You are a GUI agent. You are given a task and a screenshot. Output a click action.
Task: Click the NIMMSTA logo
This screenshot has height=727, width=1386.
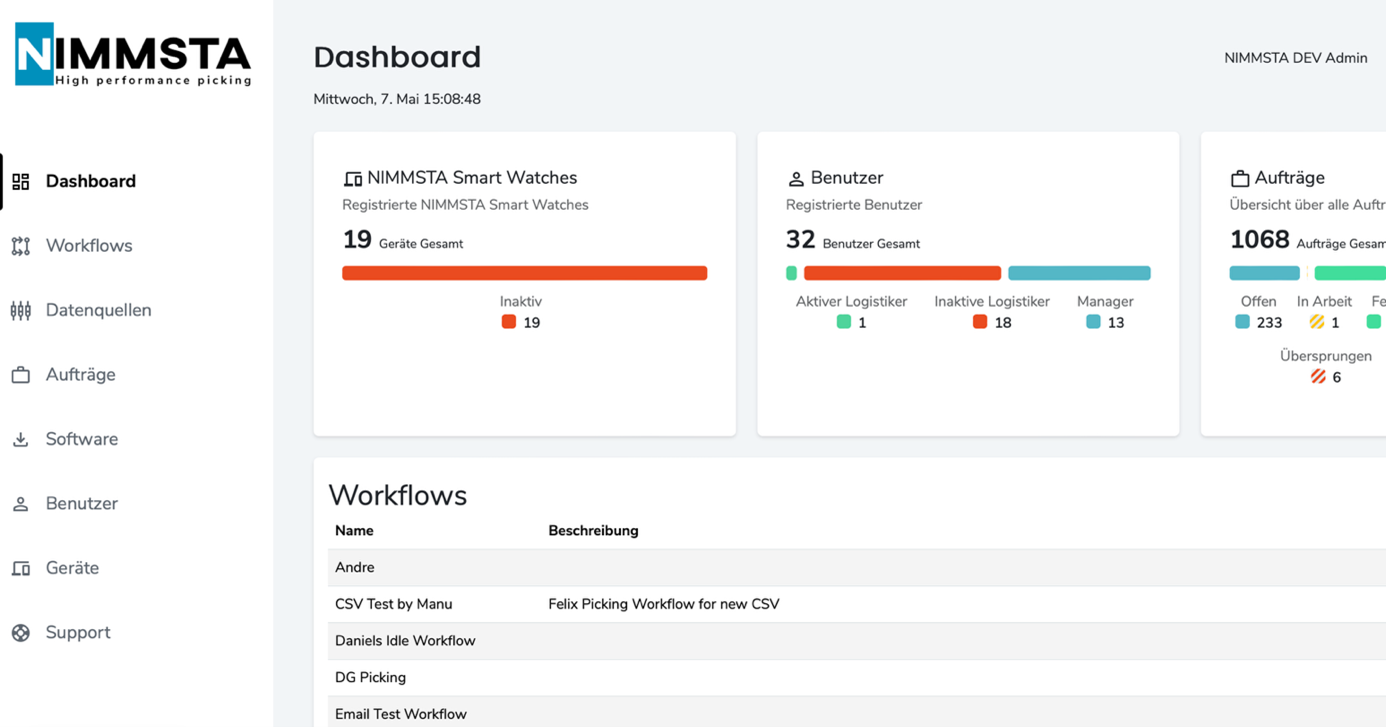(133, 55)
